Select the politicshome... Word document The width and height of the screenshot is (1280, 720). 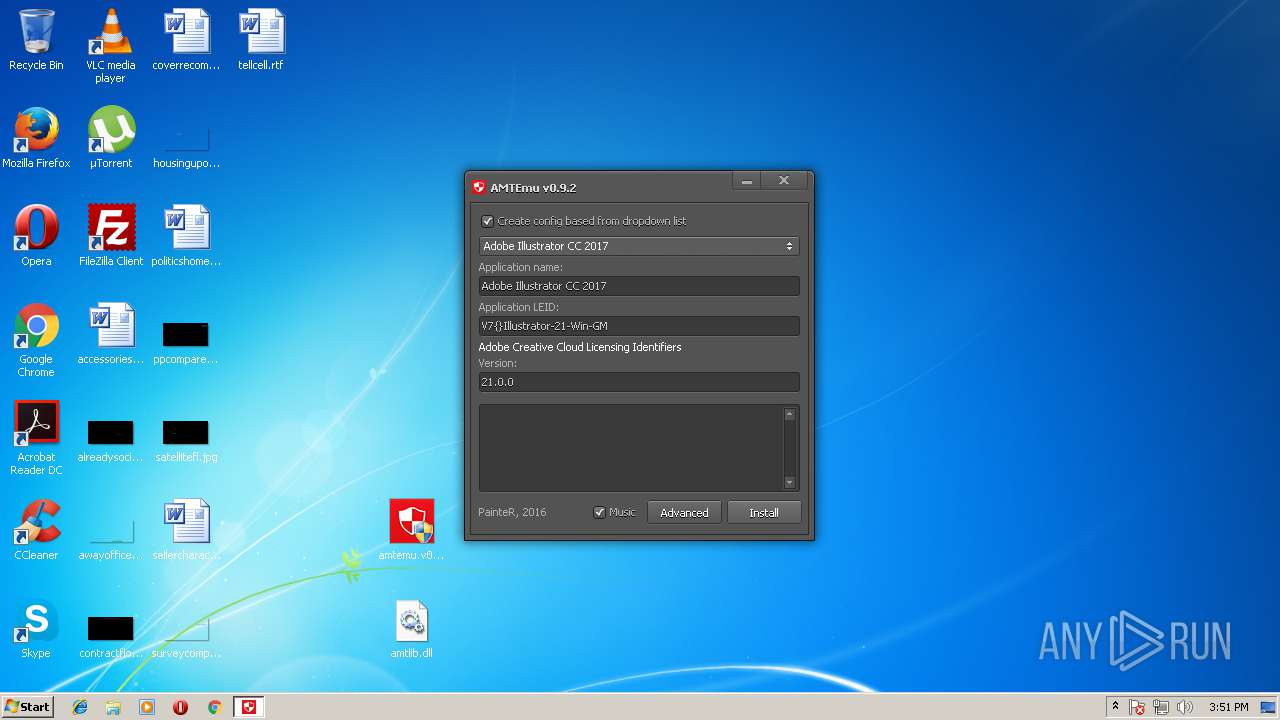tap(186, 236)
